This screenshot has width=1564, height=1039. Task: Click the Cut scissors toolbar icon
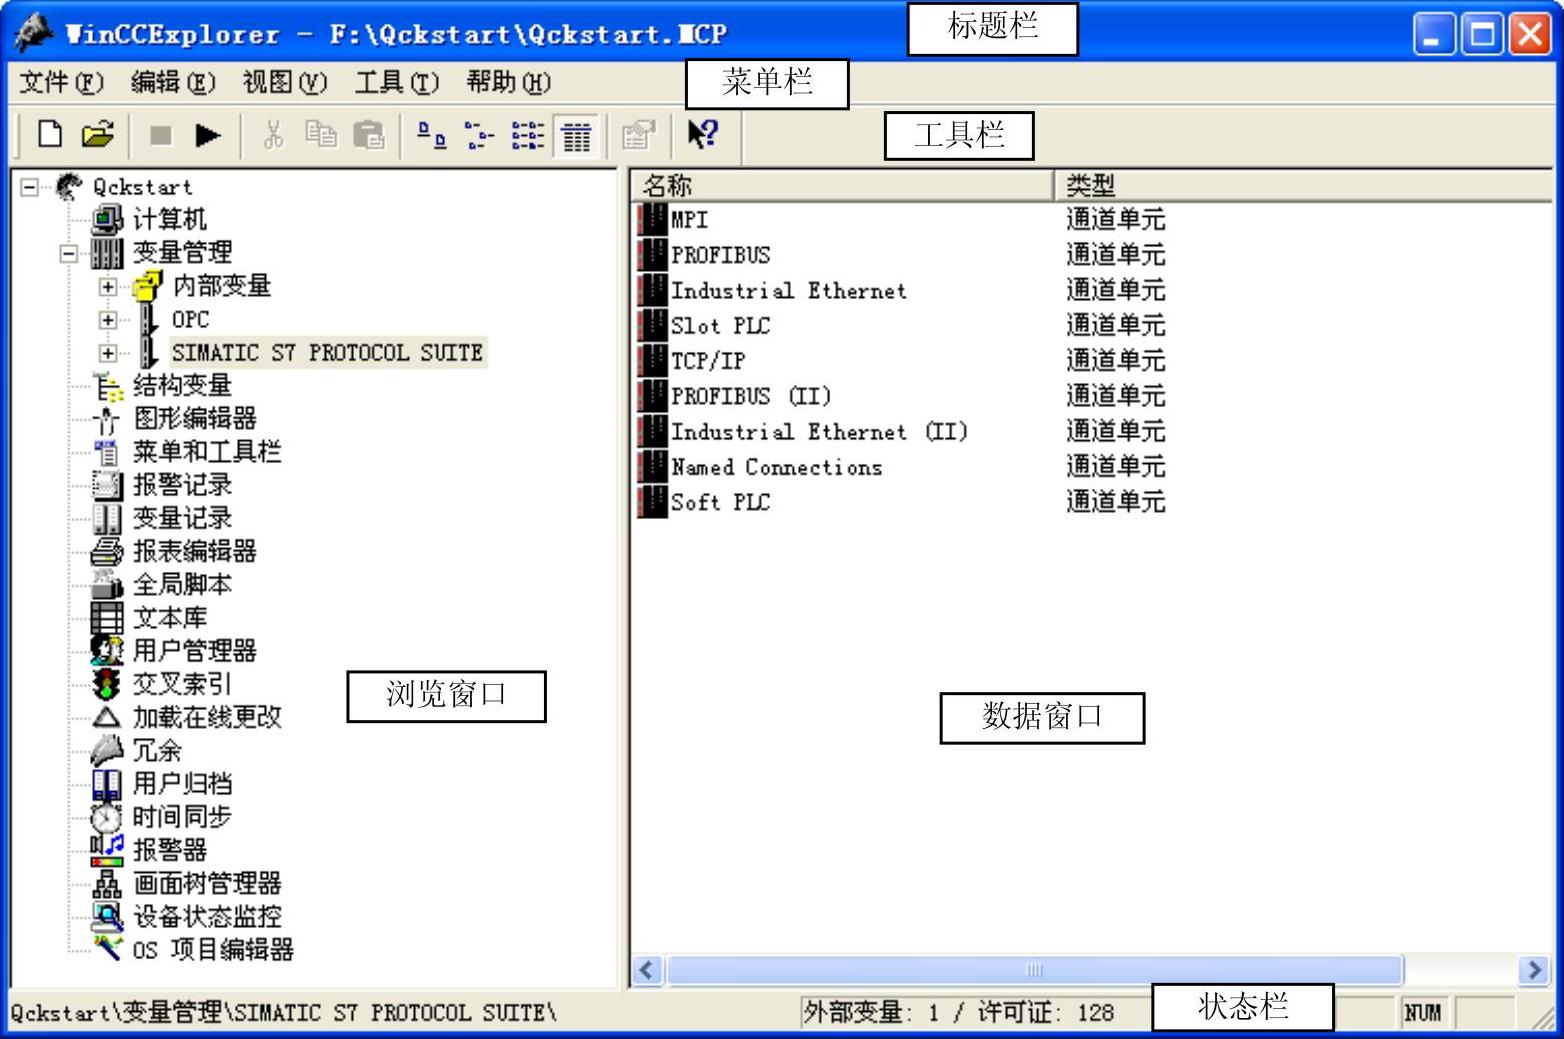pyautogui.click(x=273, y=135)
